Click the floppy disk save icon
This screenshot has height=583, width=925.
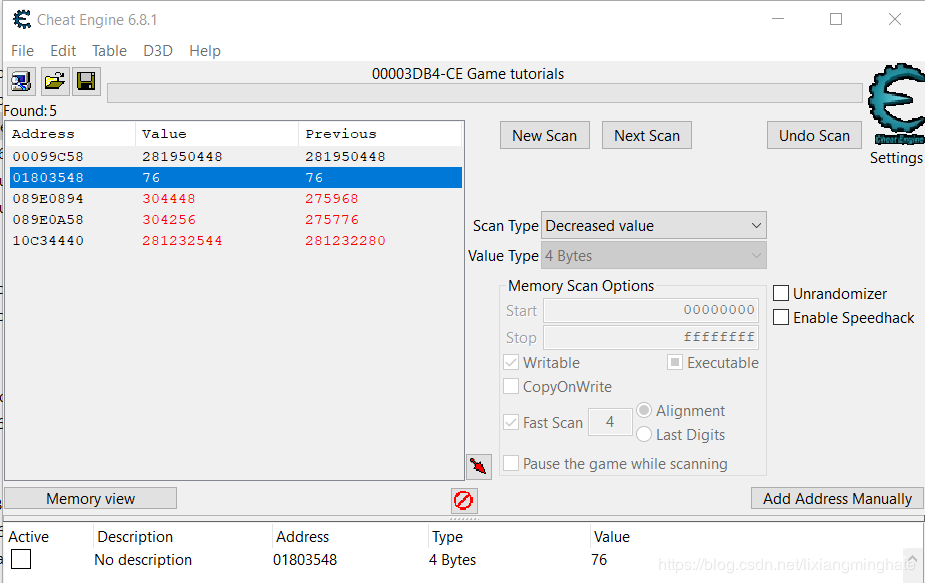tap(86, 82)
